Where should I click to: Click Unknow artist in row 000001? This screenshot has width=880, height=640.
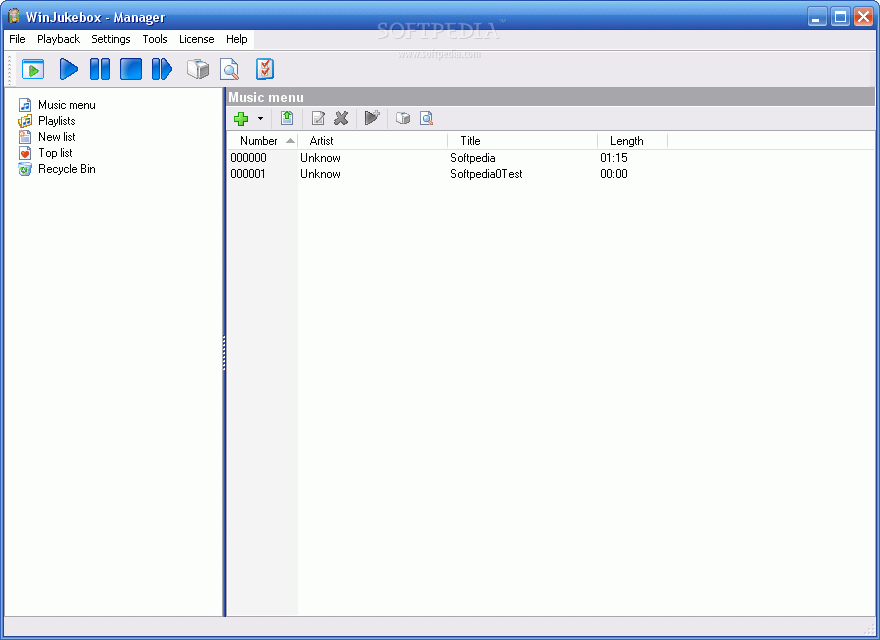tap(320, 174)
